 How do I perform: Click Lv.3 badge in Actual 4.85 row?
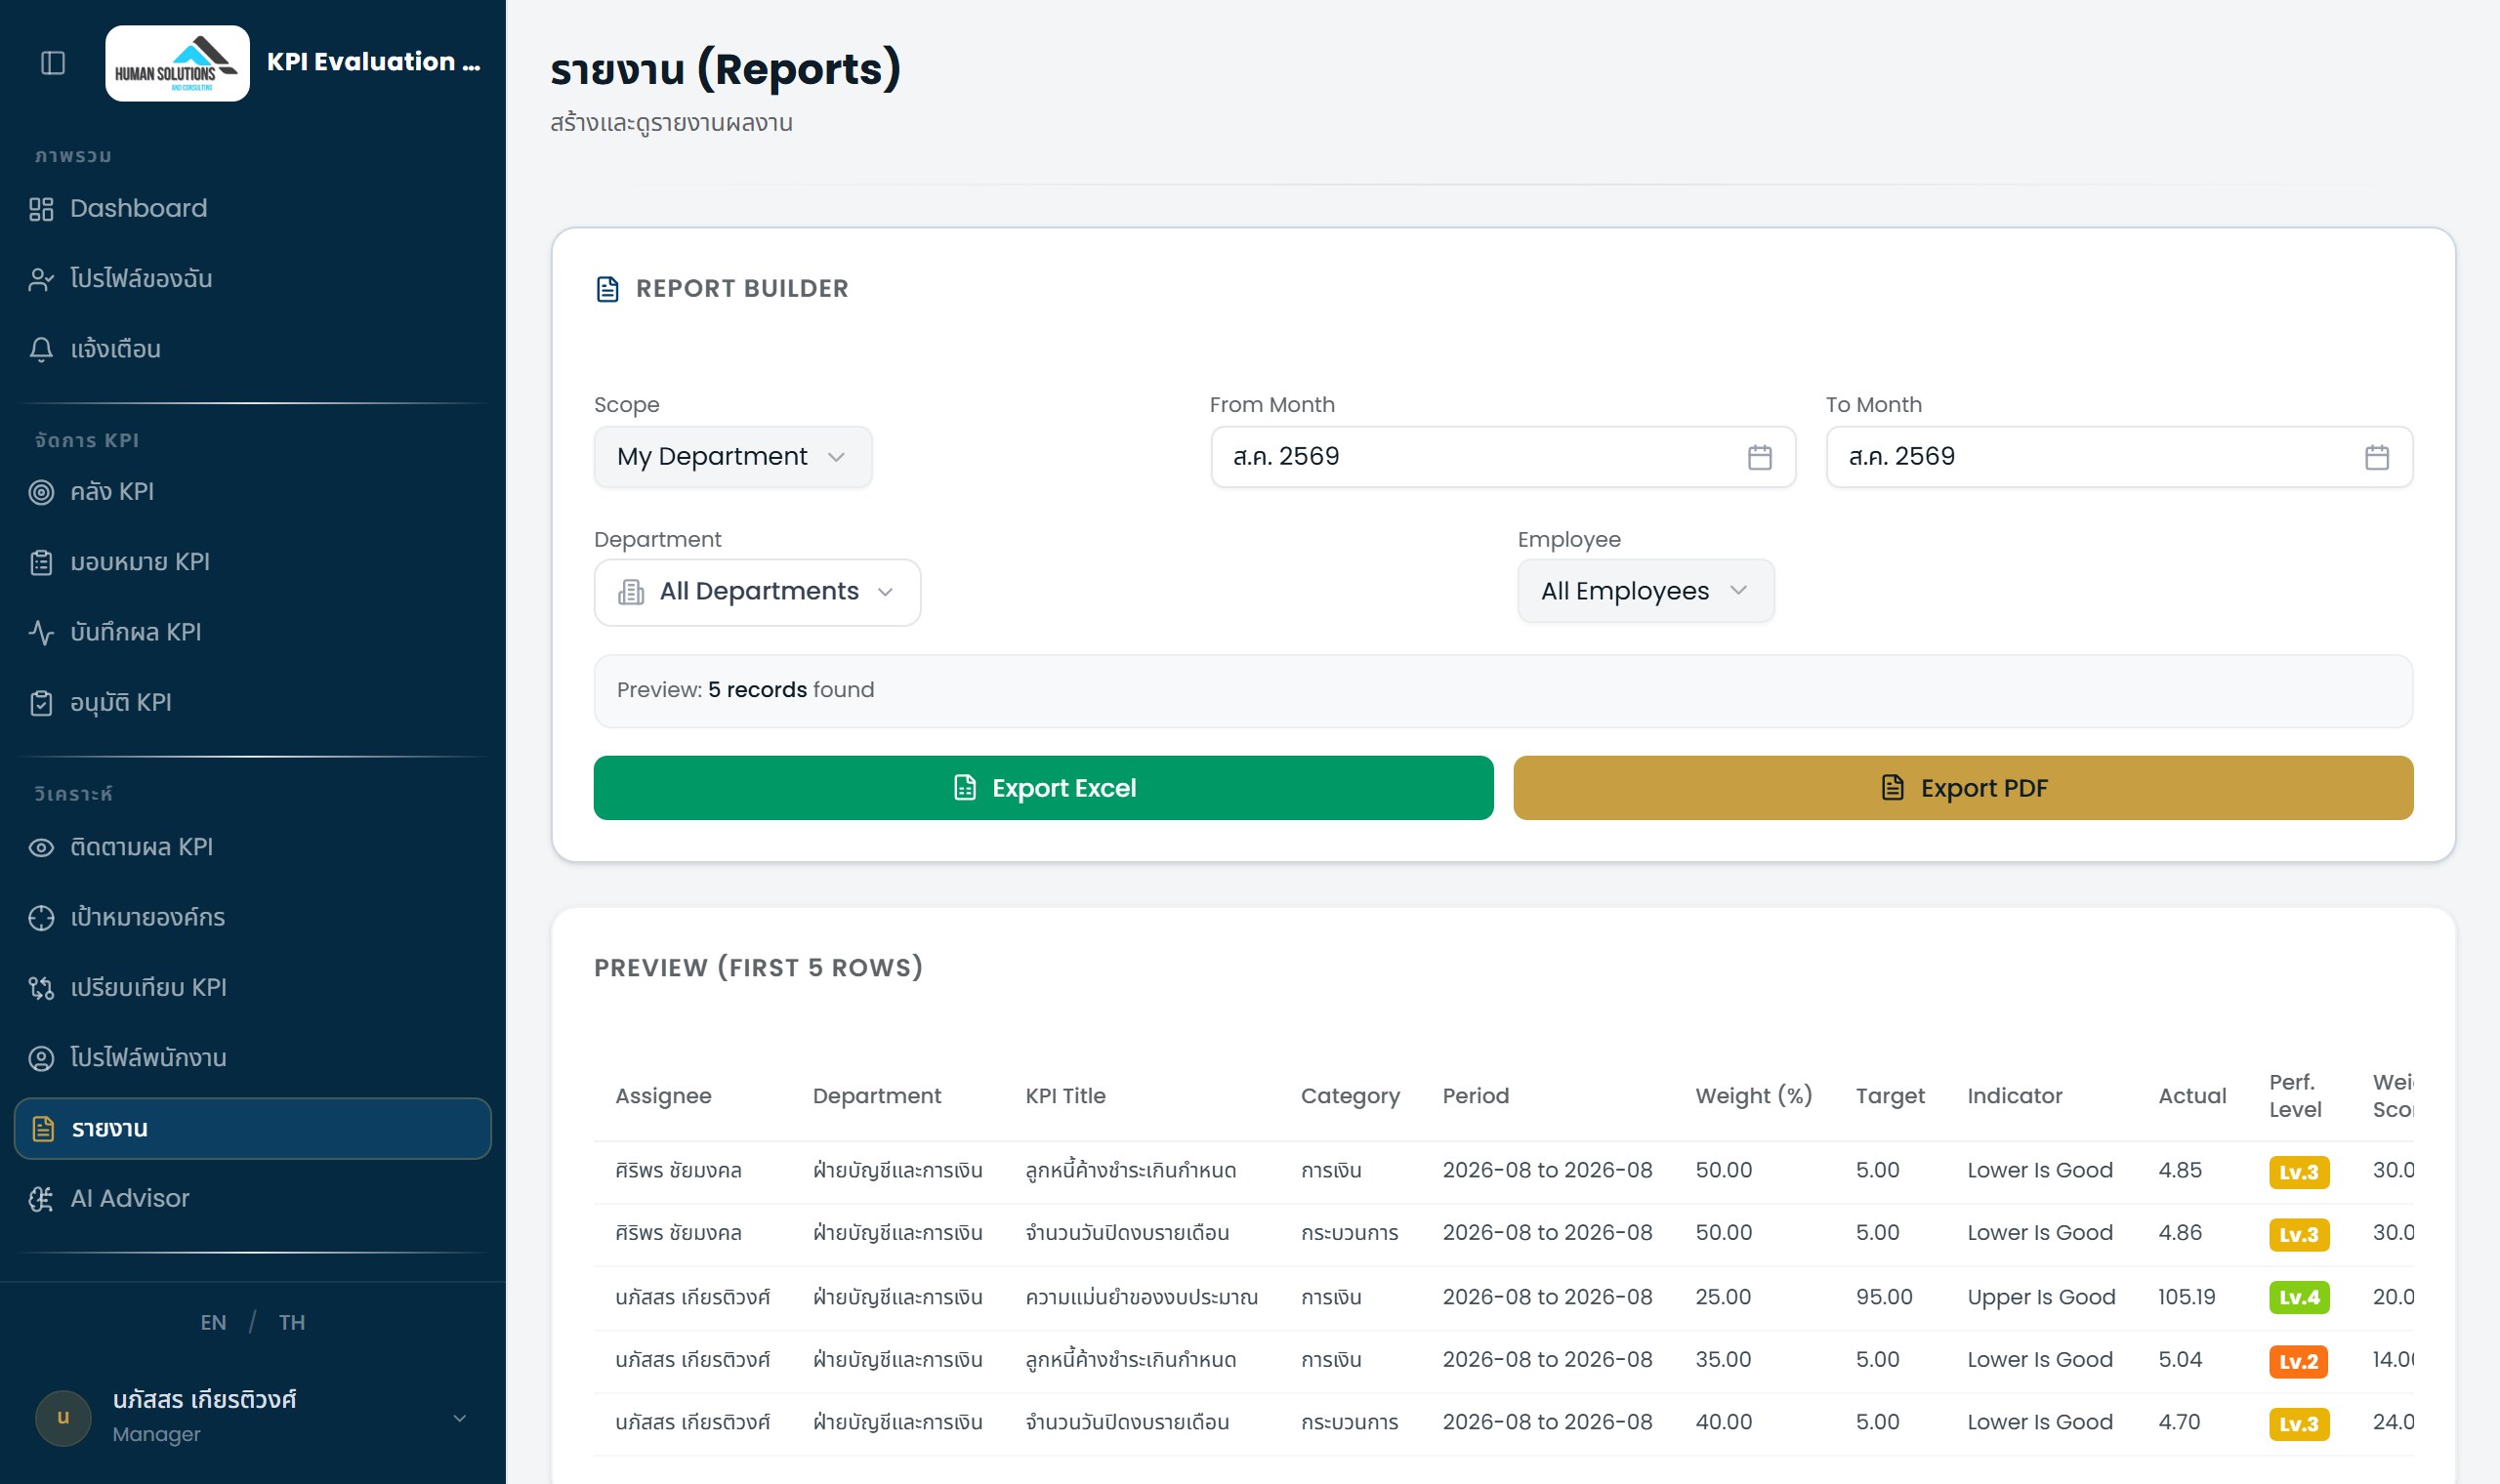coord(2298,1172)
